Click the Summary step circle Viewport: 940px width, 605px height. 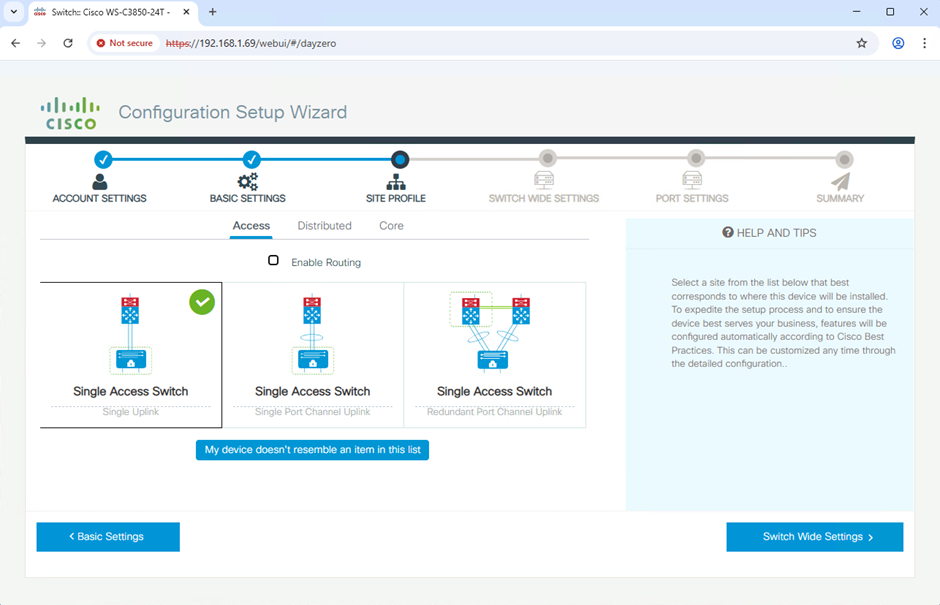(x=844, y=159)
